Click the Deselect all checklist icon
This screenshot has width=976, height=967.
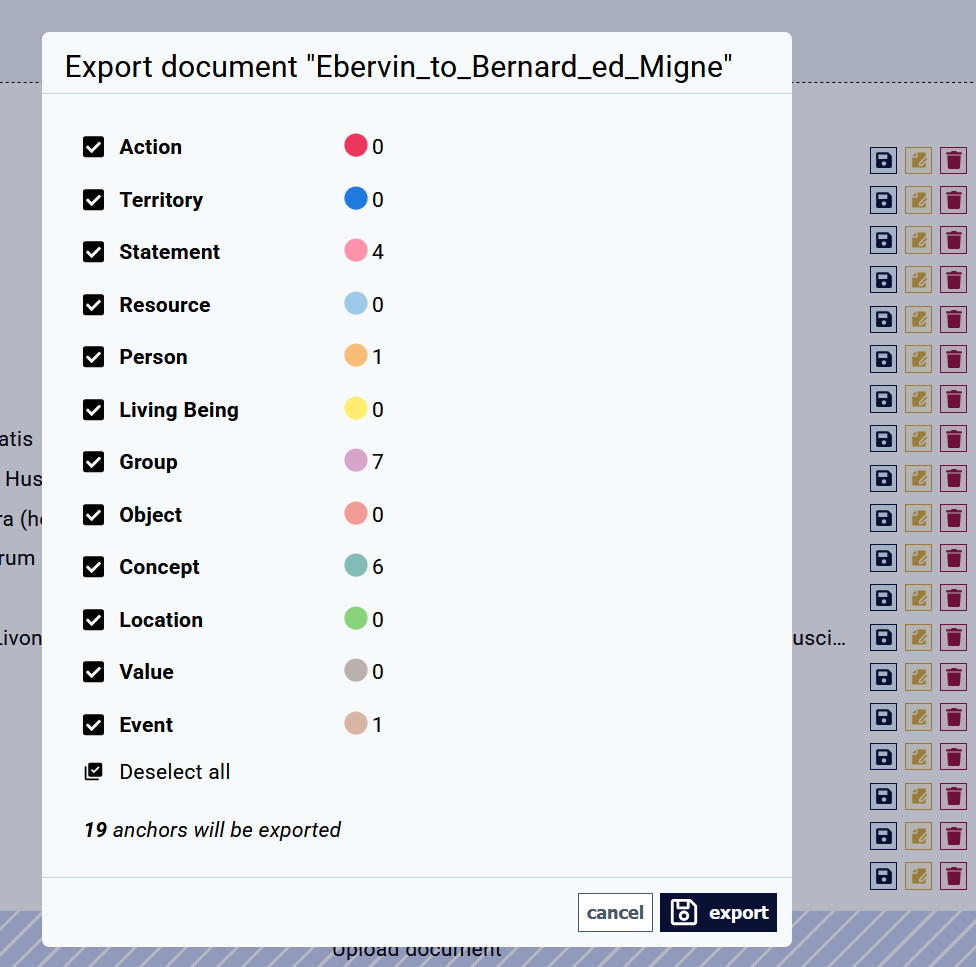[93, 772]
